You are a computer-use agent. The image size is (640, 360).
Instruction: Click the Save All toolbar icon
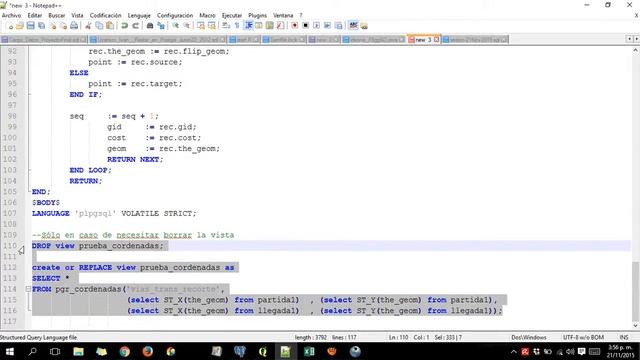42,26
